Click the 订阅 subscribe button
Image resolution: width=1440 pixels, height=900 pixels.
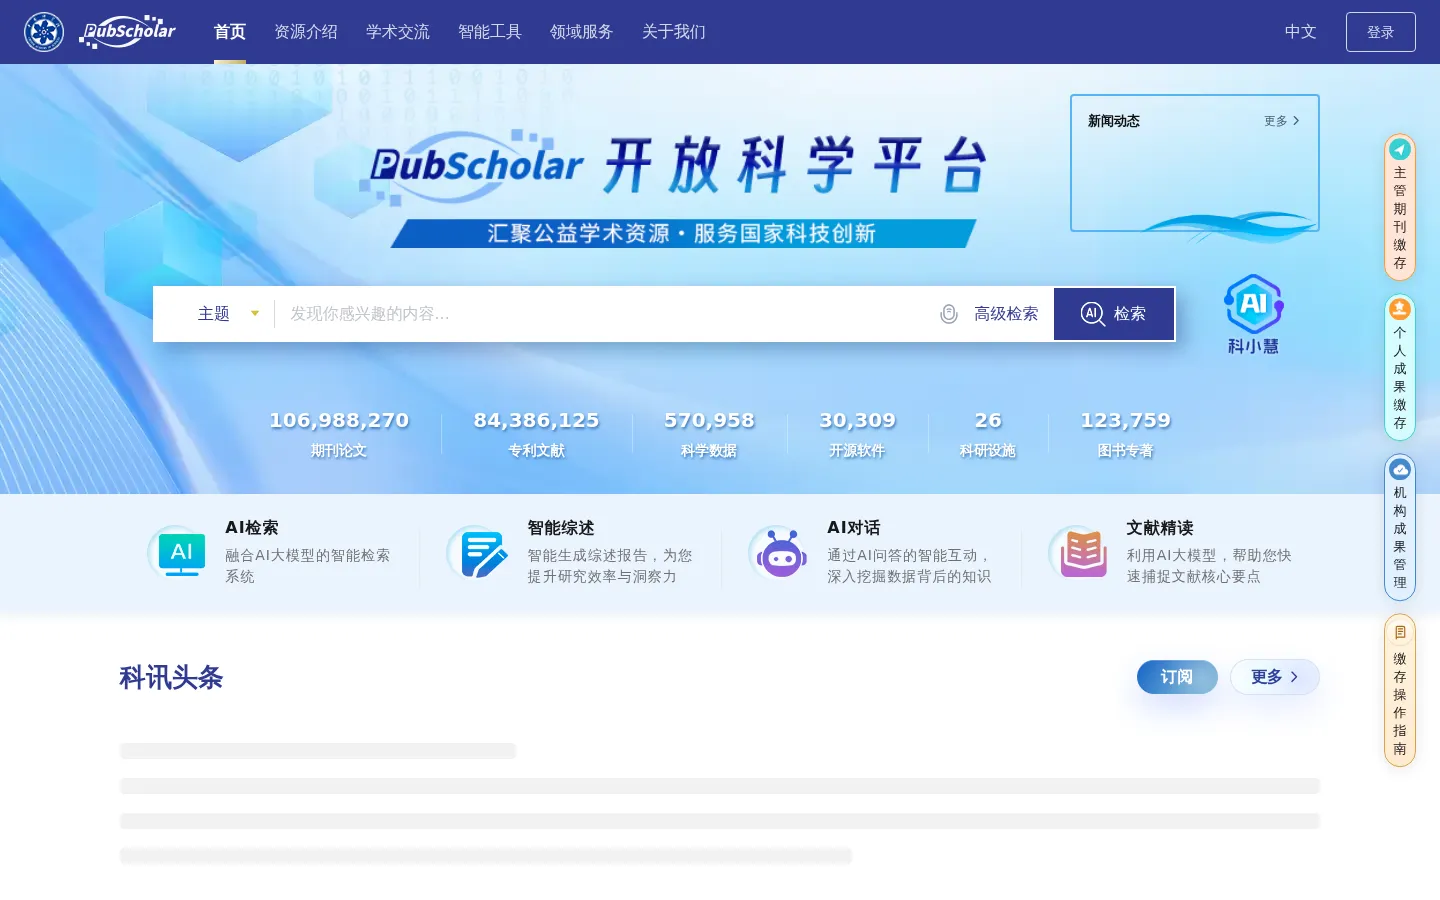tap(1177, 677)
